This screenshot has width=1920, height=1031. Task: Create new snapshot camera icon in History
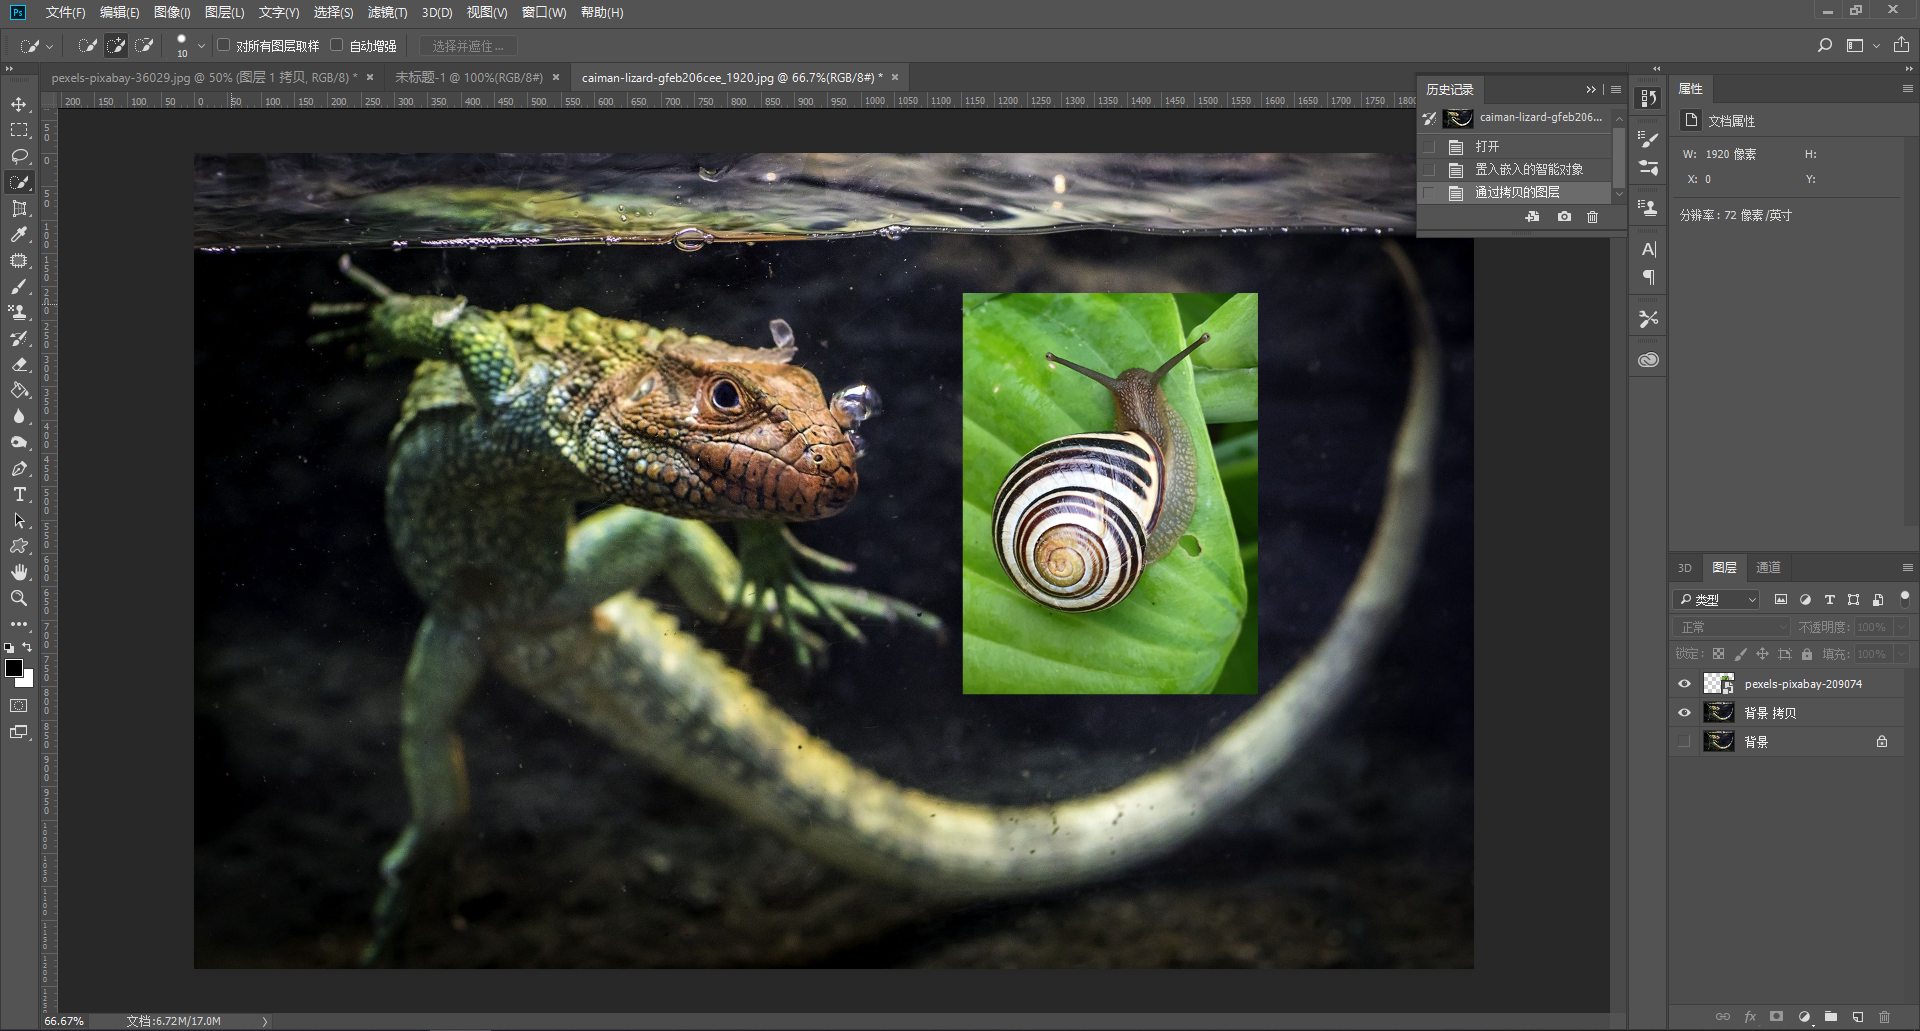(1564, 216)
